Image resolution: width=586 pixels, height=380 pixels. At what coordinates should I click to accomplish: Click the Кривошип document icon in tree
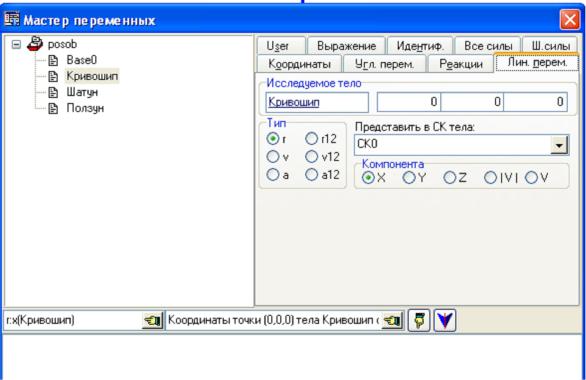coord(53,76)
